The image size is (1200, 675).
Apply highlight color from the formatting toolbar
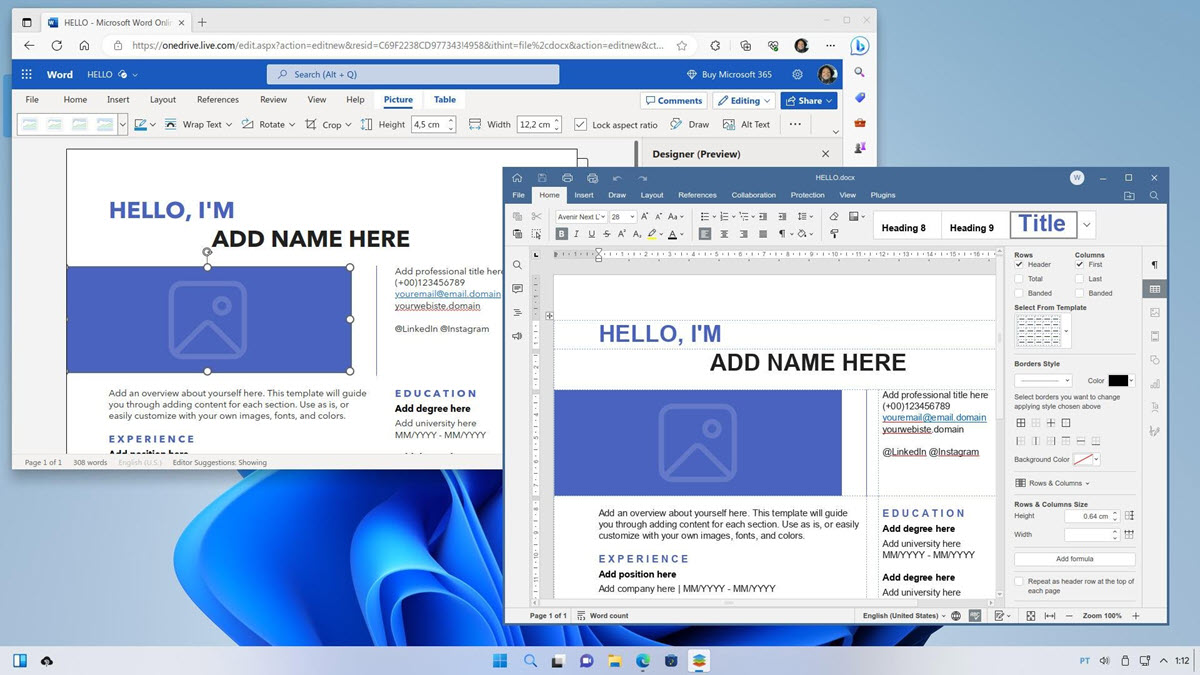click(651, 233)
